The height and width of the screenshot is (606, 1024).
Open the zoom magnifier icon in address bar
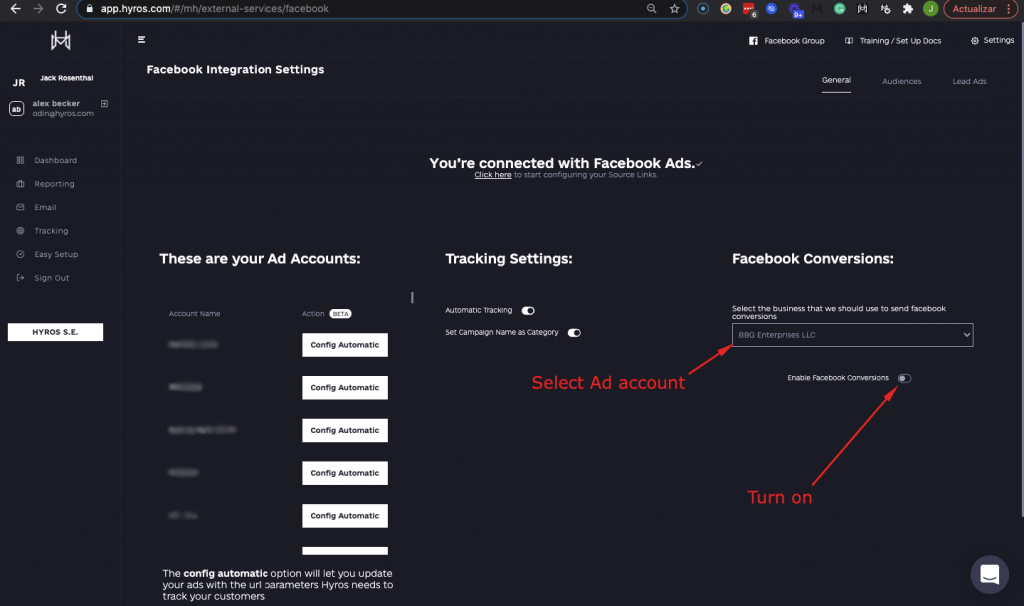[x=651, y=8]
